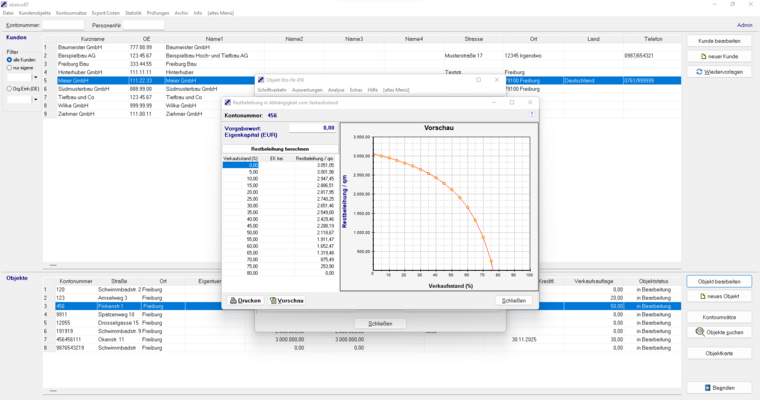Open Wiedervorlagen with the refresh icon
760x400 pixels.
720,73
